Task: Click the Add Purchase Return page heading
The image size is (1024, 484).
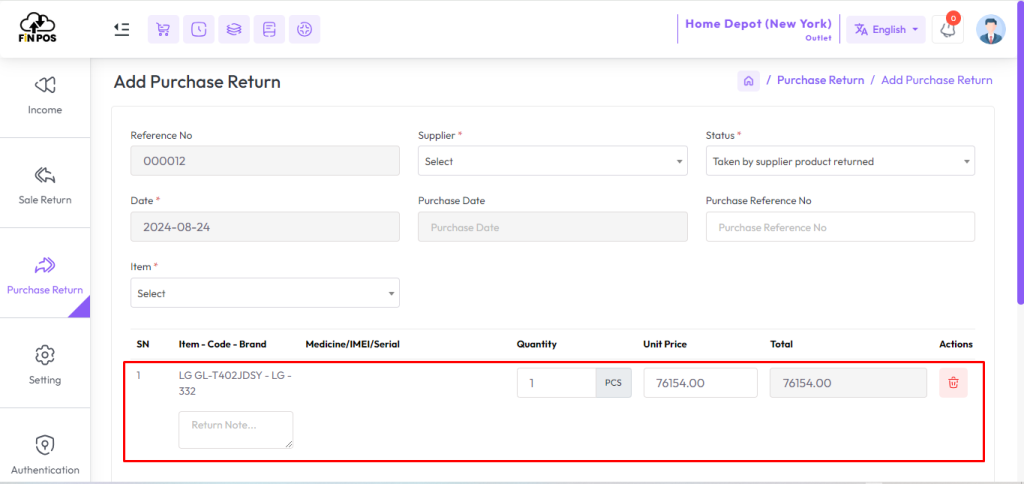Action: point(197,82)
